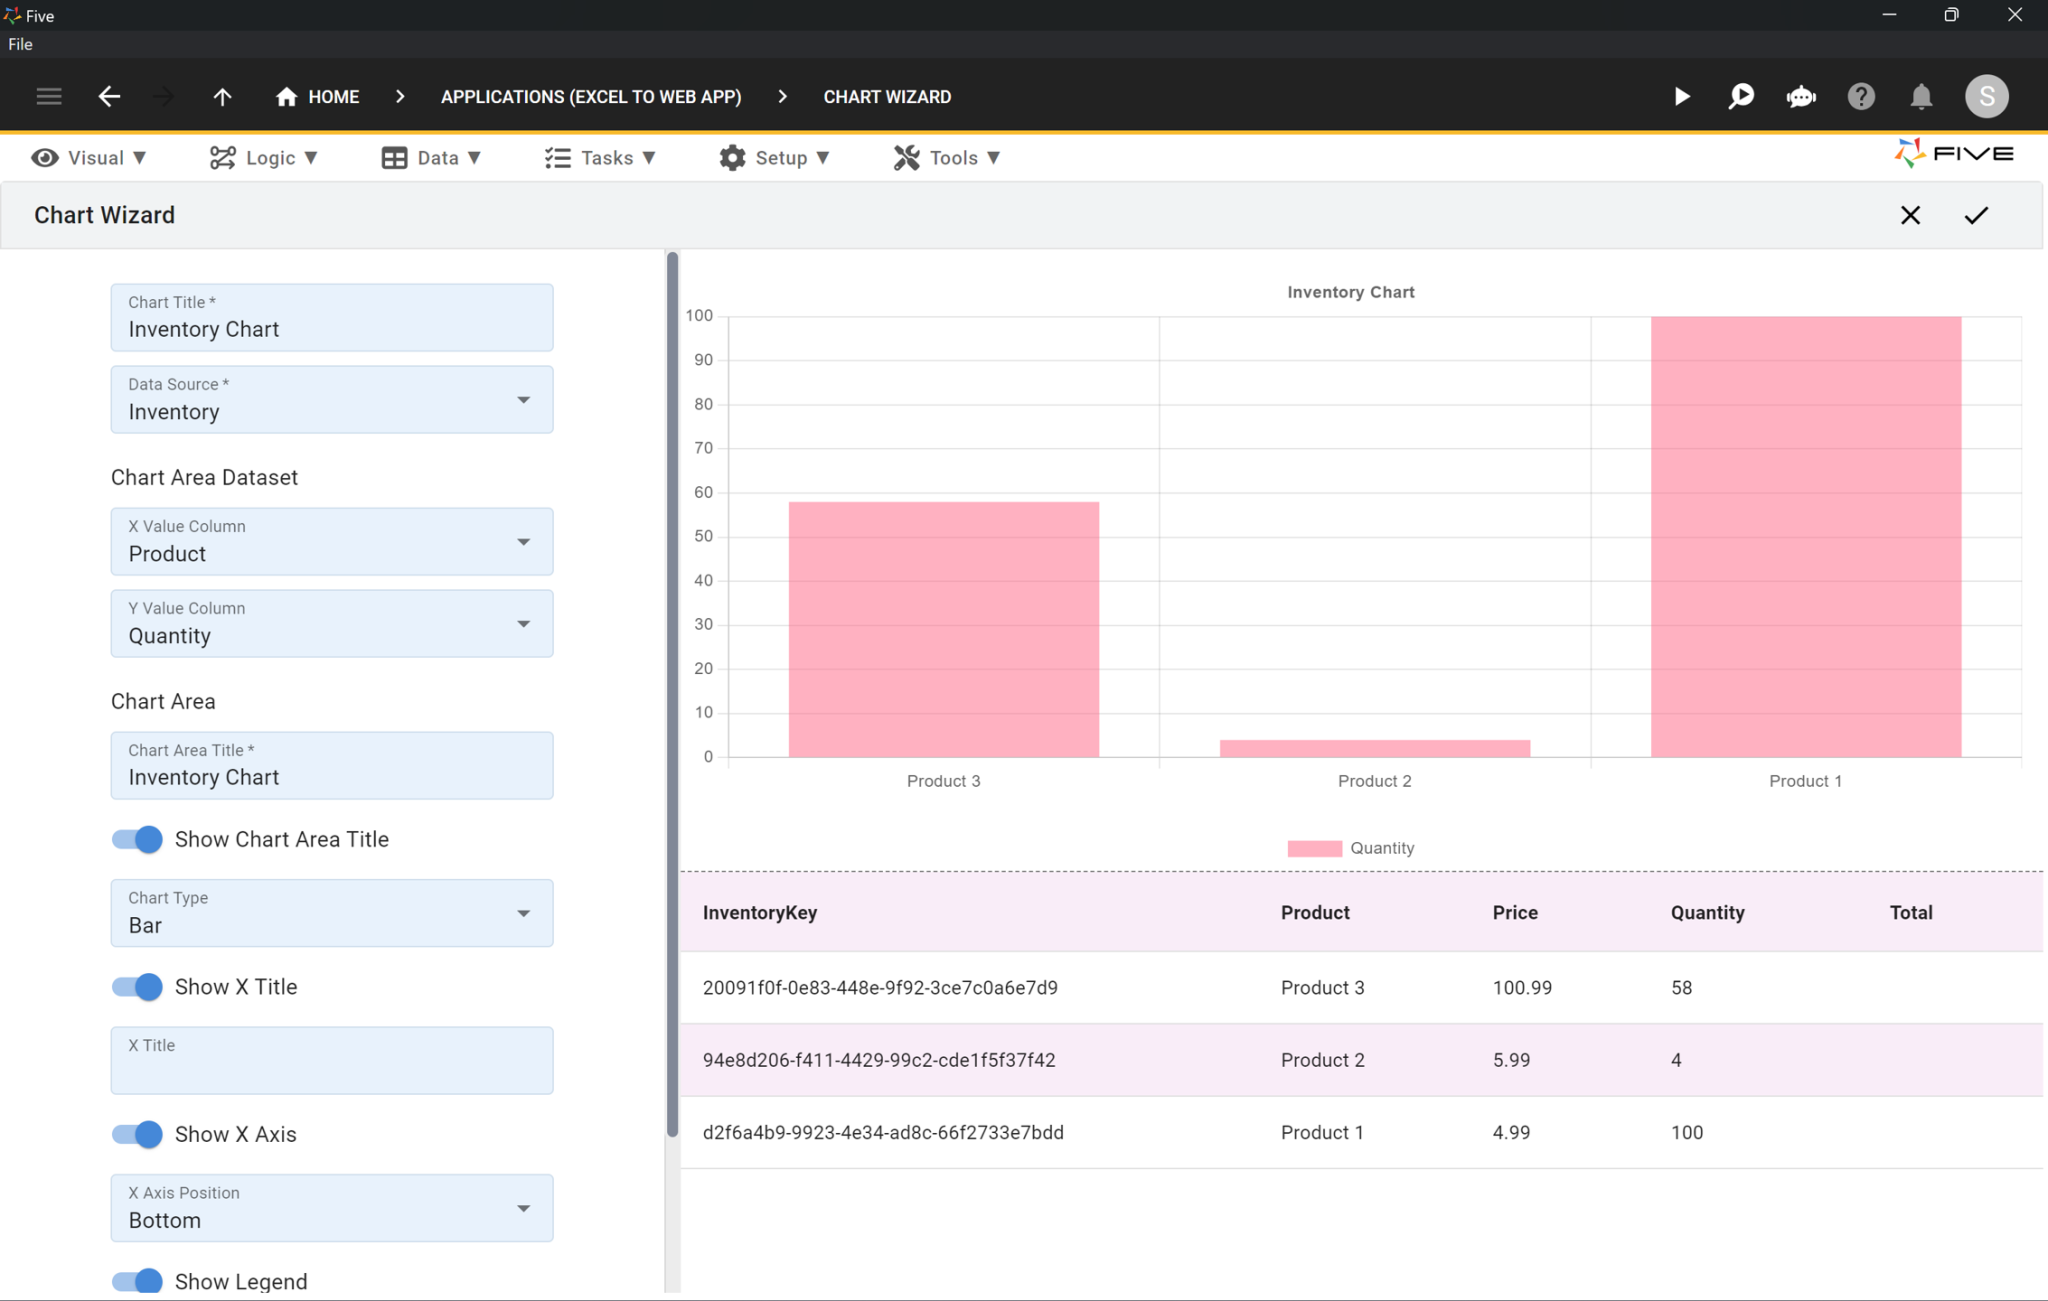Open the Data menu
2048x1301 pixels.
tap(431, 158)
